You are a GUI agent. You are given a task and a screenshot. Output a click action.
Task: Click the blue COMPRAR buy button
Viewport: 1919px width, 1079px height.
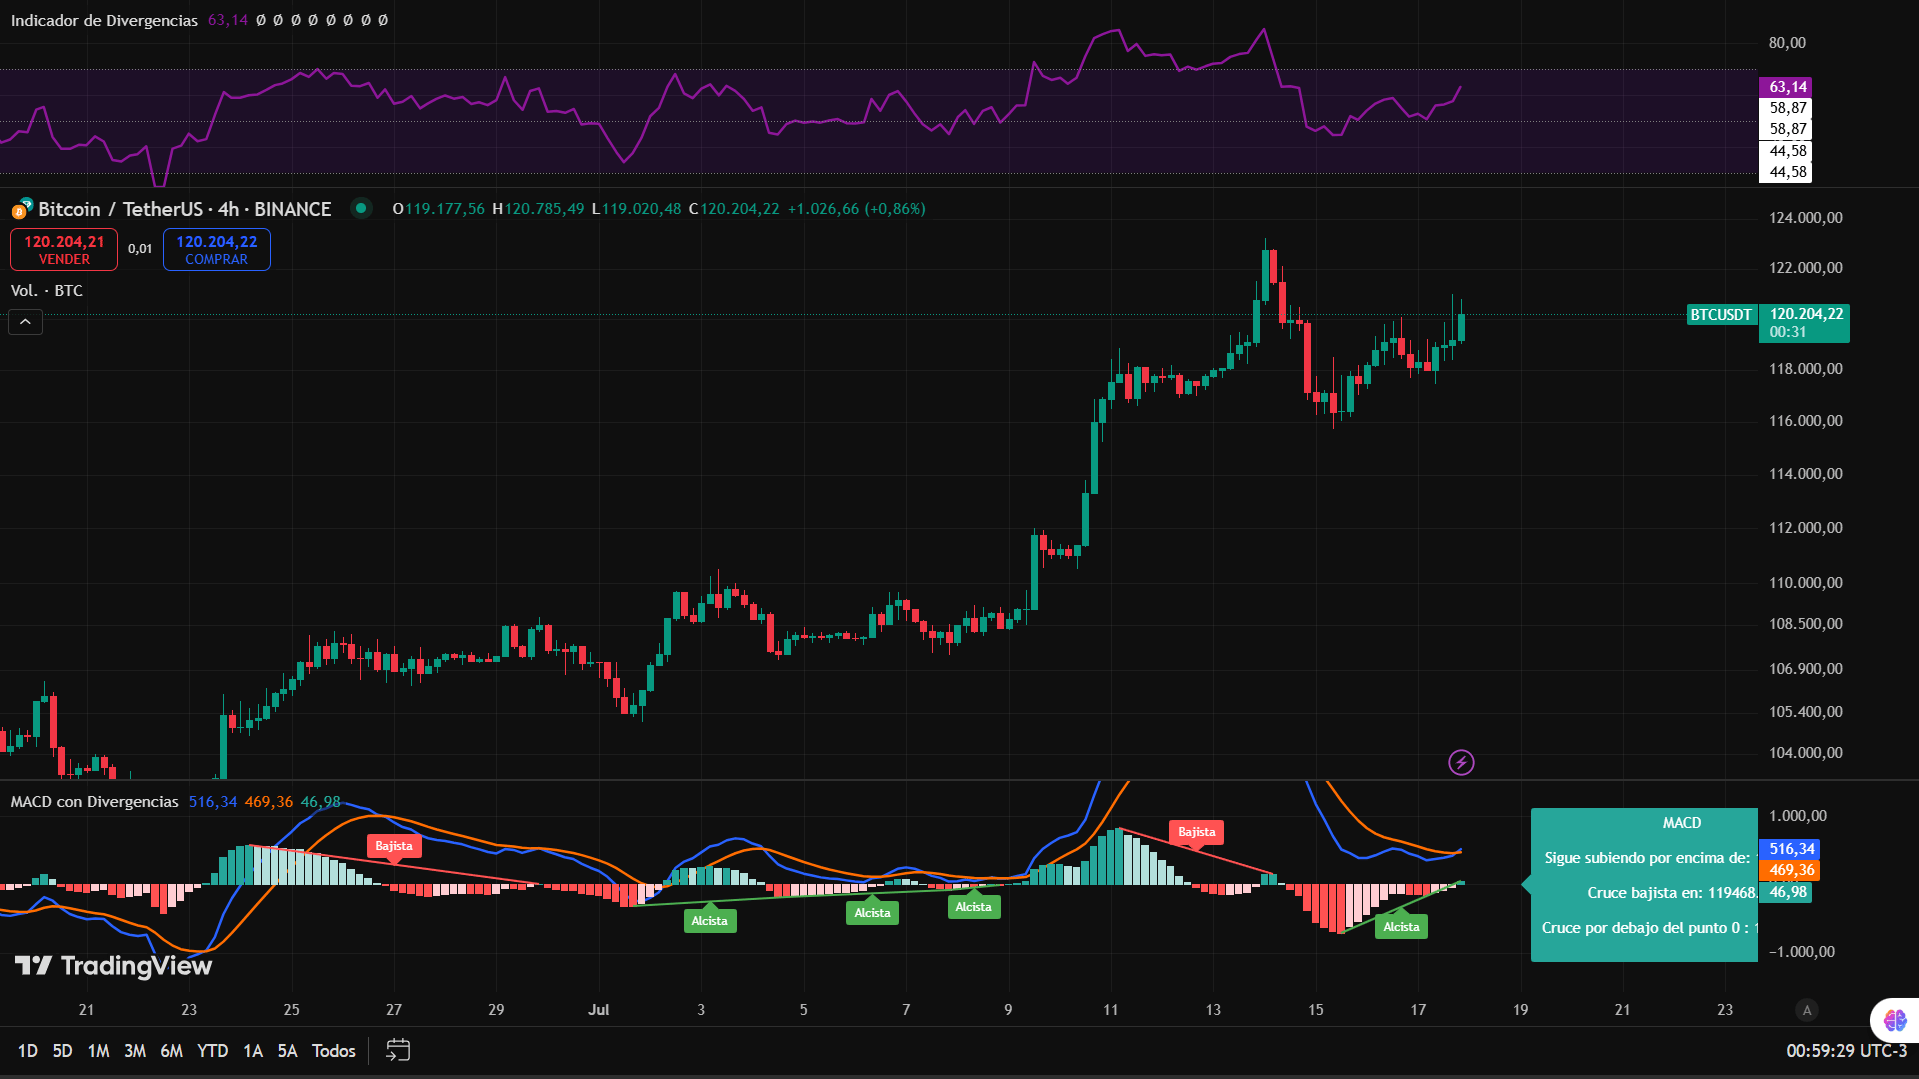click(217, 249)
